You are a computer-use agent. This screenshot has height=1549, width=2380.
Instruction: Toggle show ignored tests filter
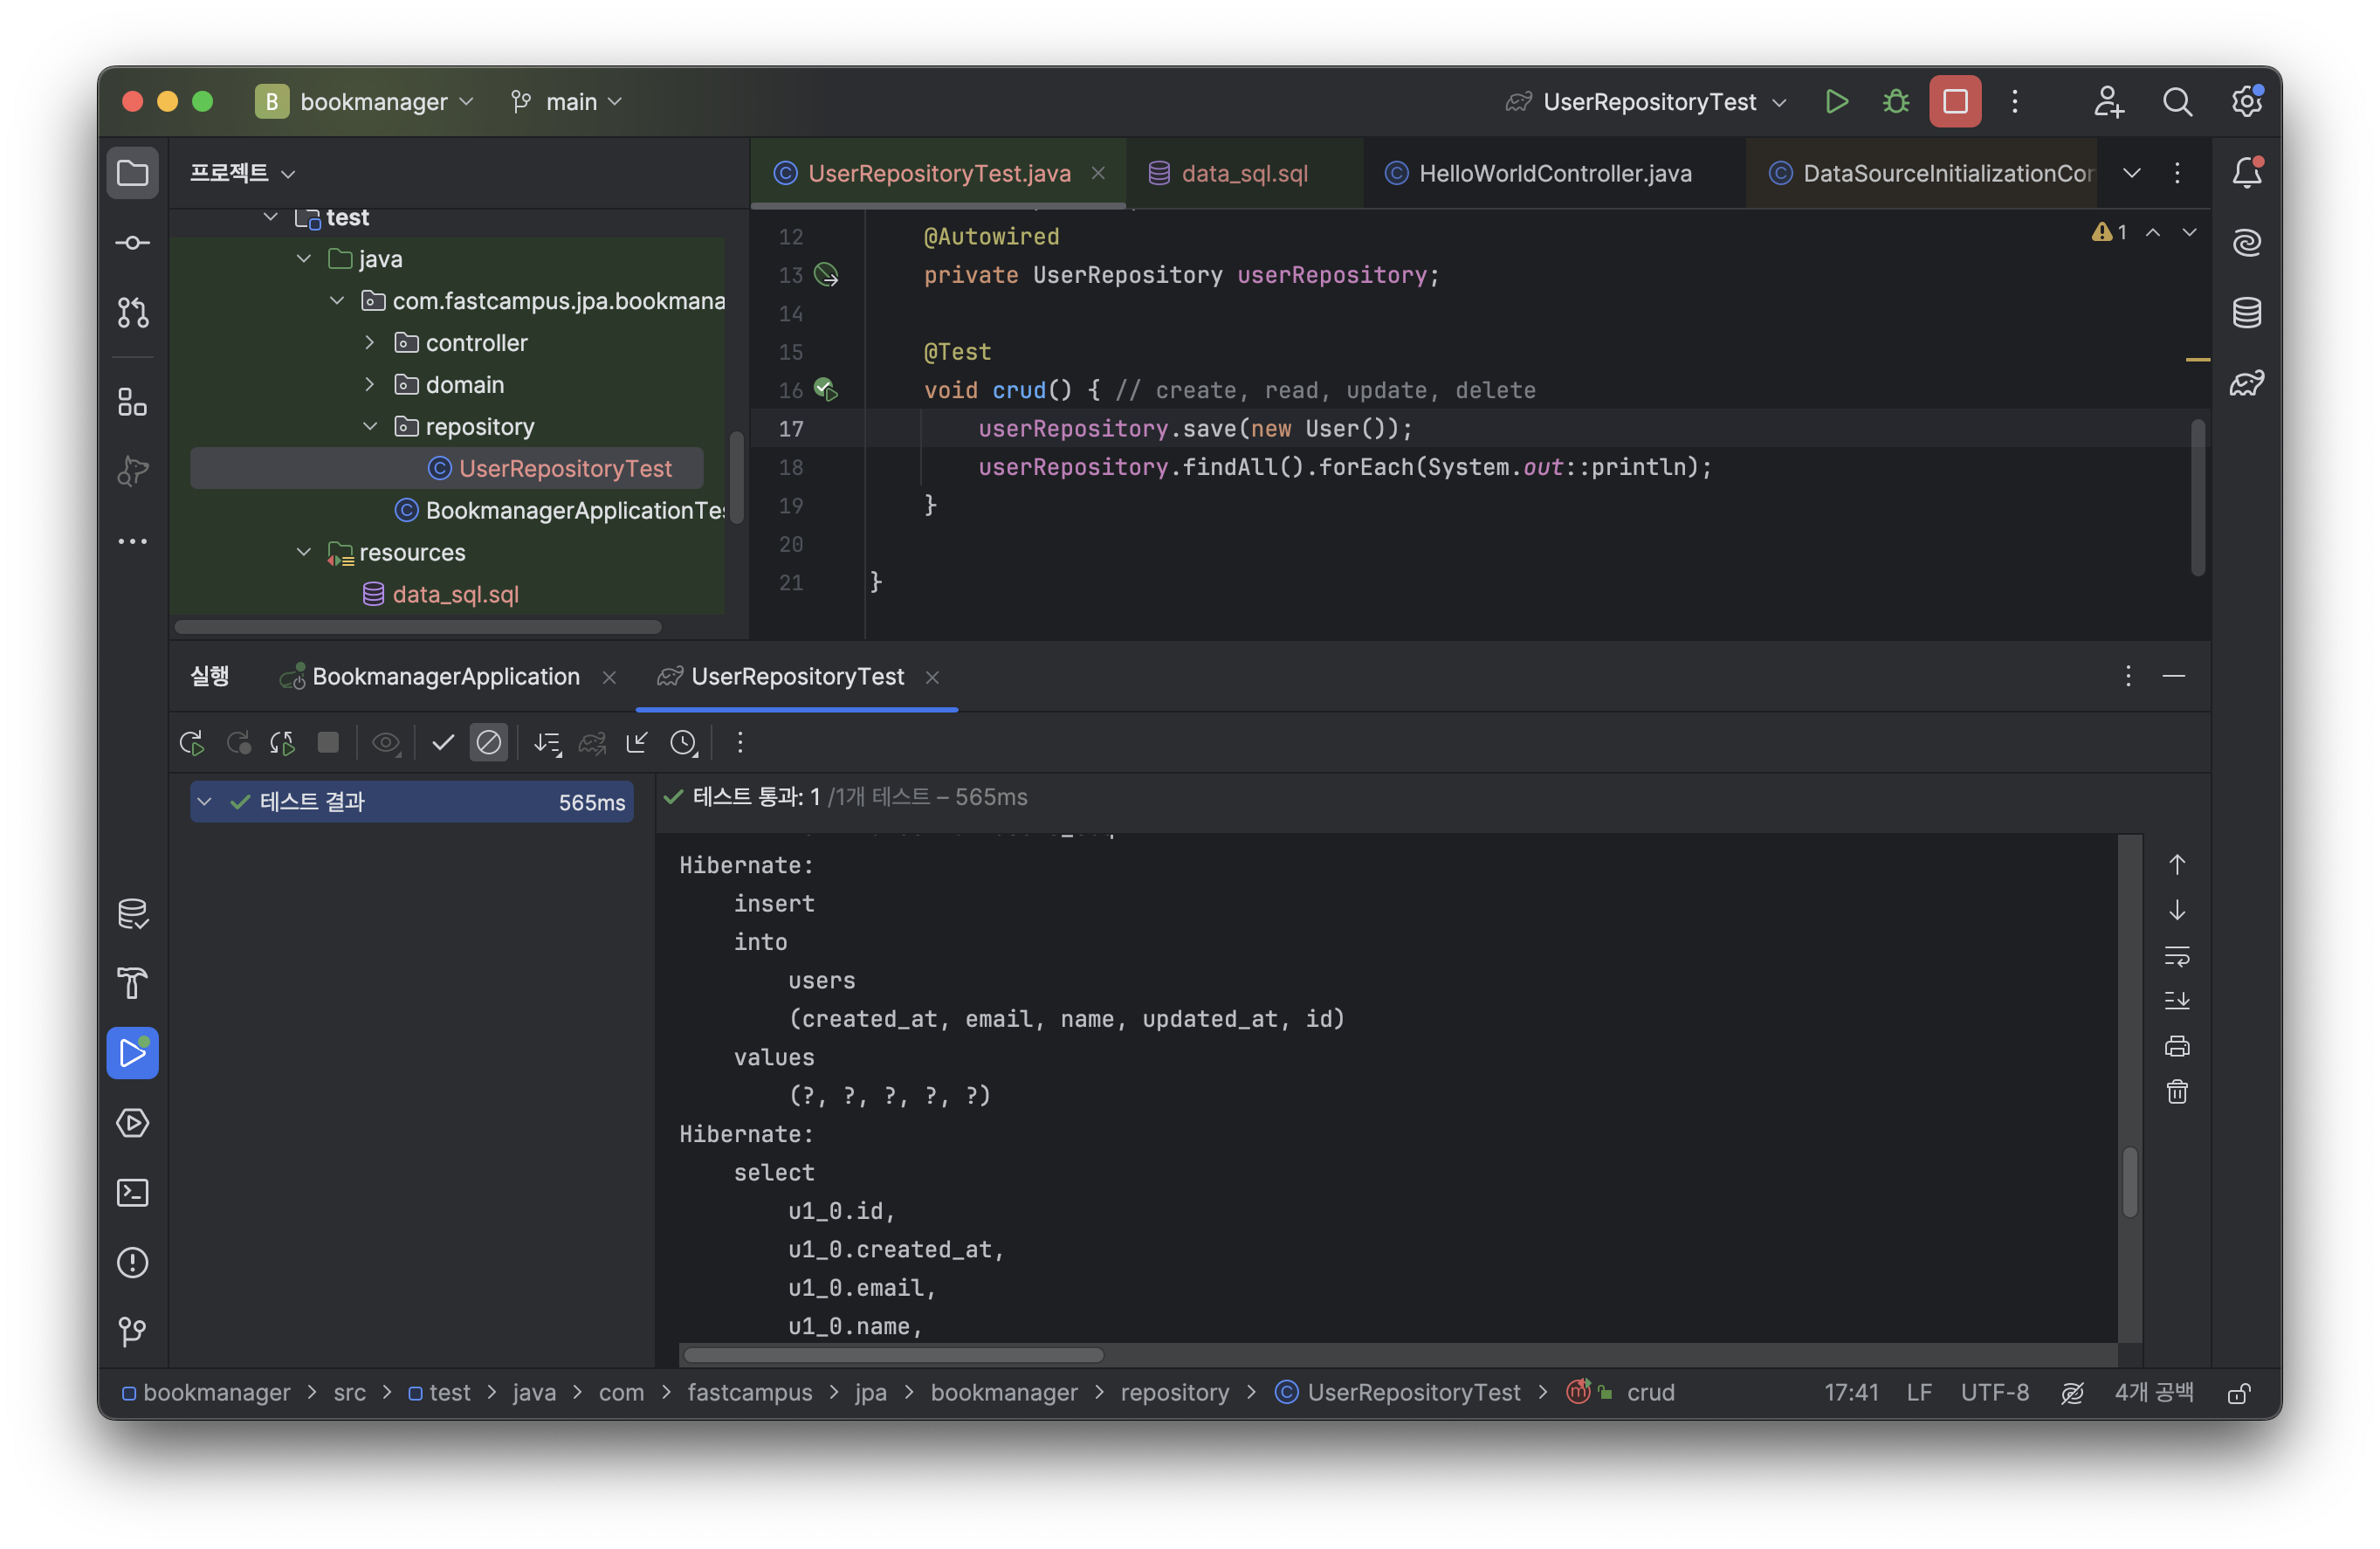pyautogui.click(x=489, y=743)
